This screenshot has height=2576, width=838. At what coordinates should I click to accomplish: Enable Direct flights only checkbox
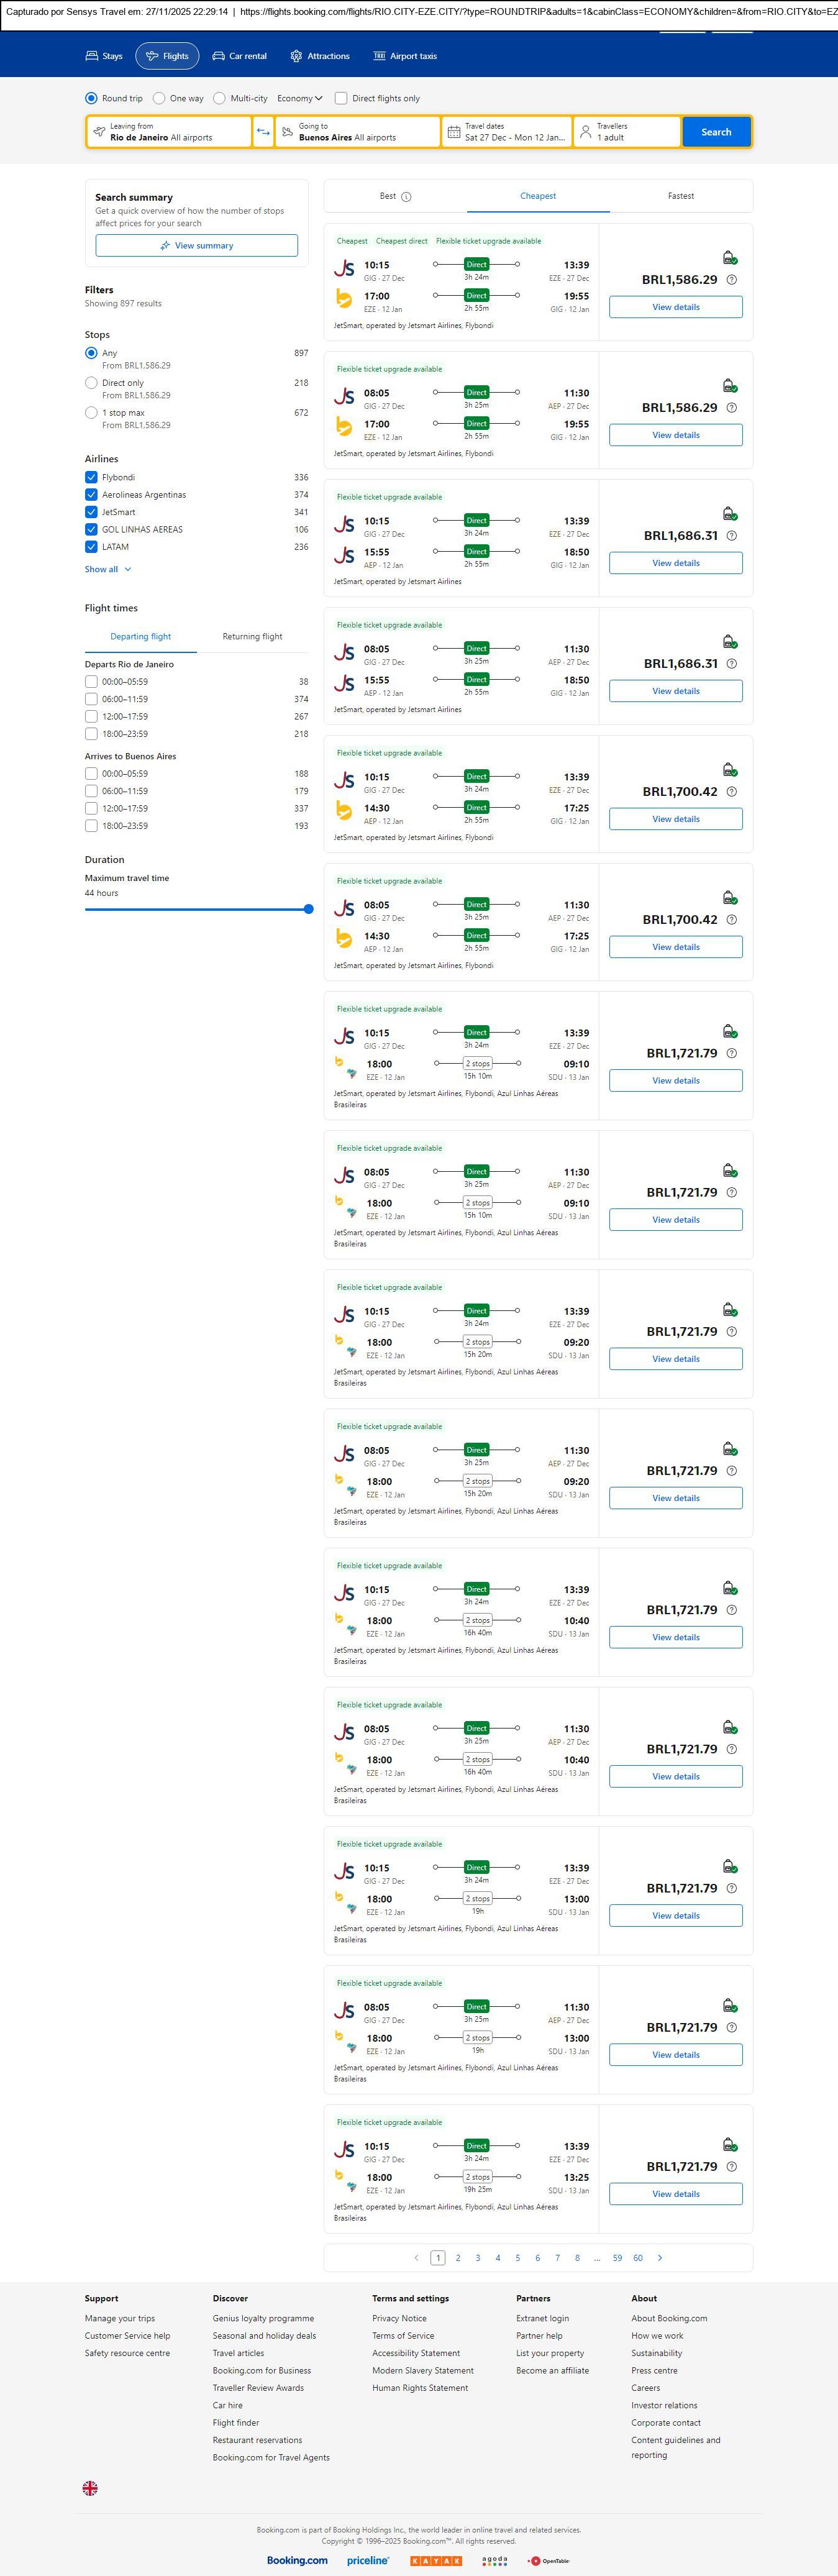pos(341,99)
